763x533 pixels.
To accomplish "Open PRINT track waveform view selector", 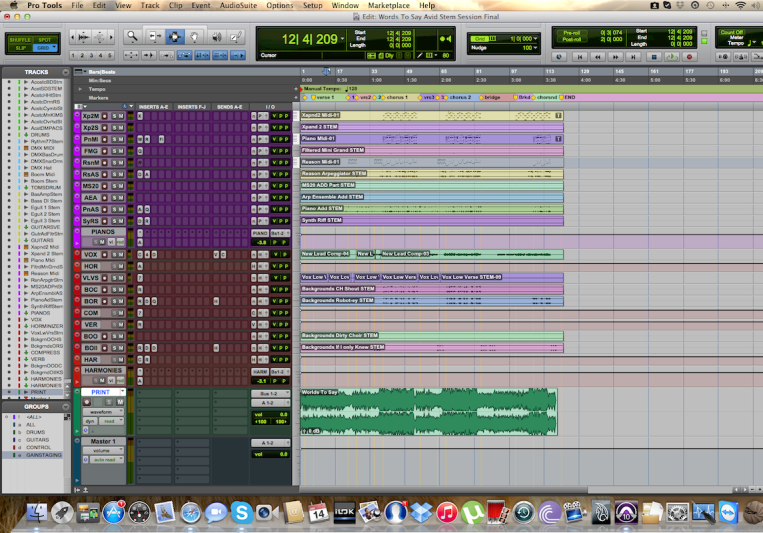I will (103, 412).
